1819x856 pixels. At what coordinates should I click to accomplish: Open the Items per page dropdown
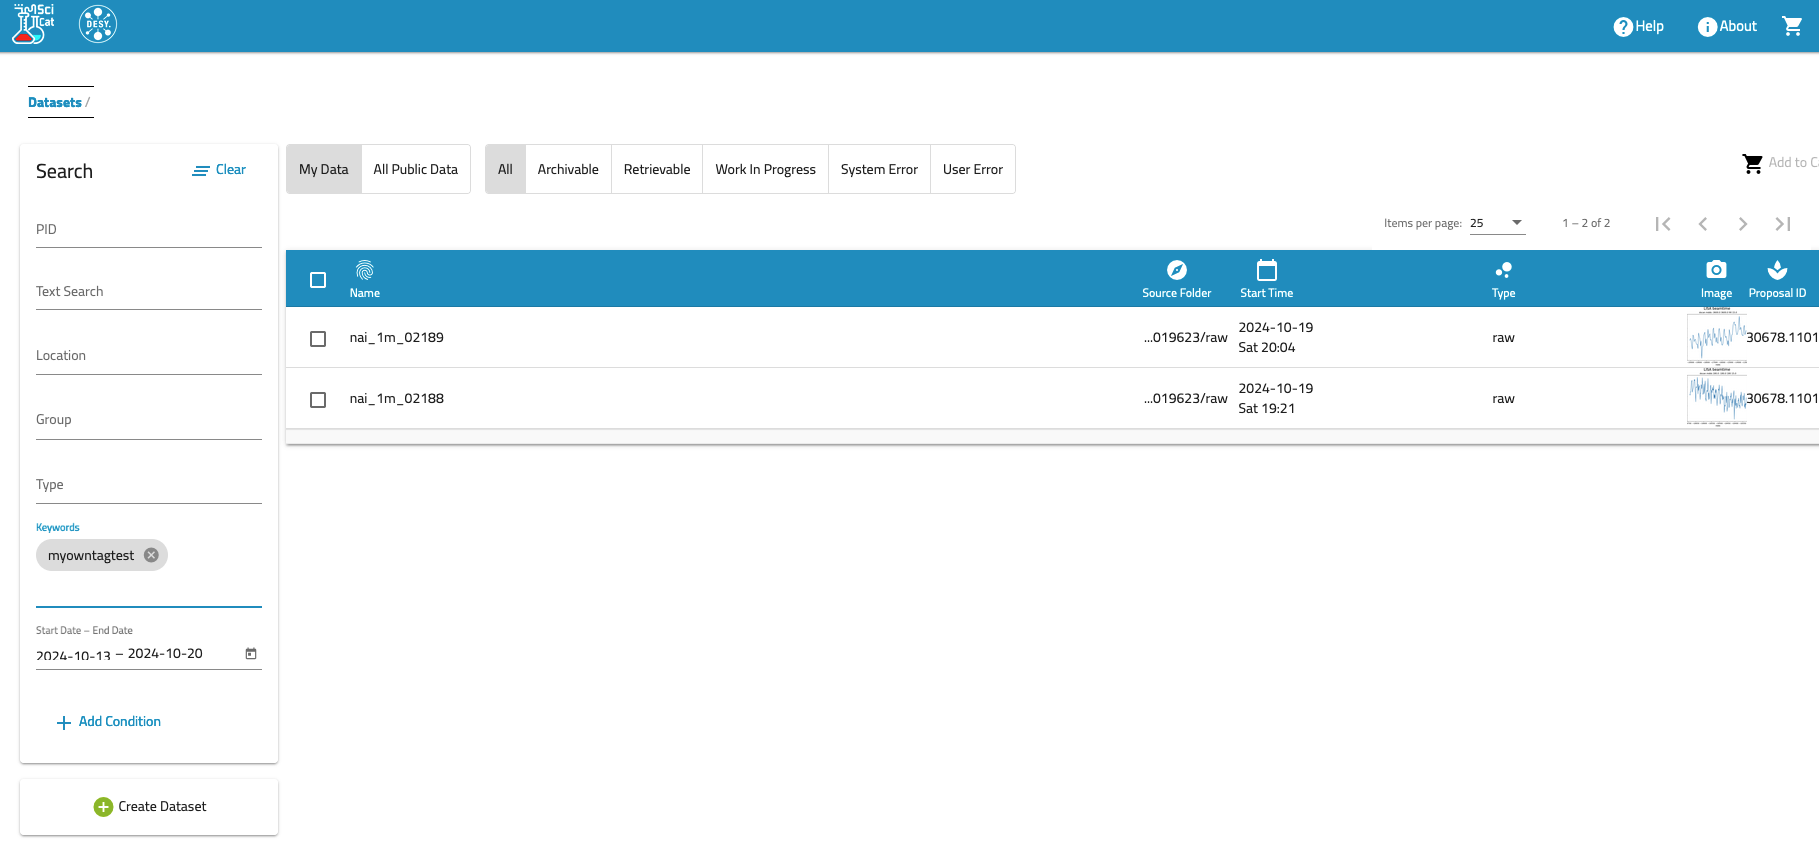tap(1496, 223)
